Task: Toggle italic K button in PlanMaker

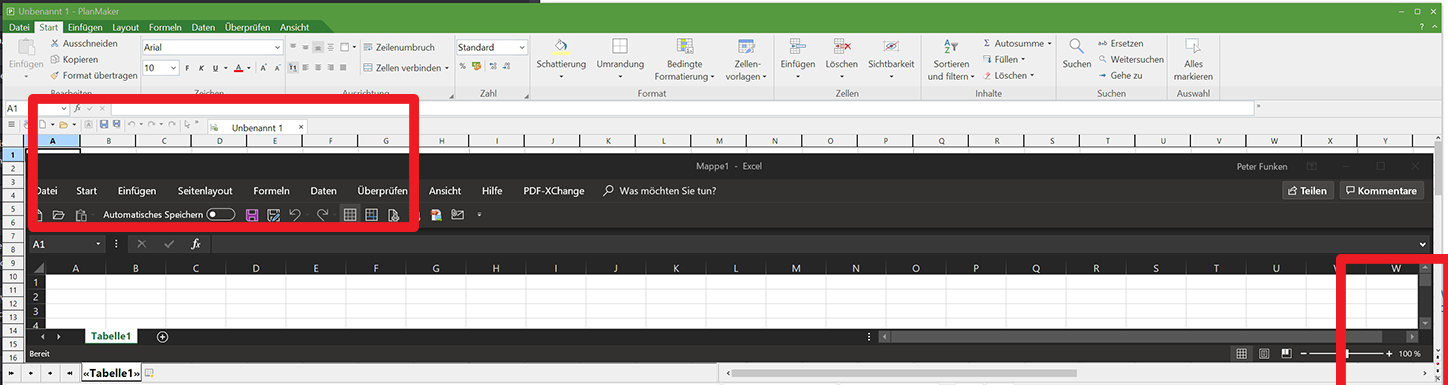Action: [201, 68]
